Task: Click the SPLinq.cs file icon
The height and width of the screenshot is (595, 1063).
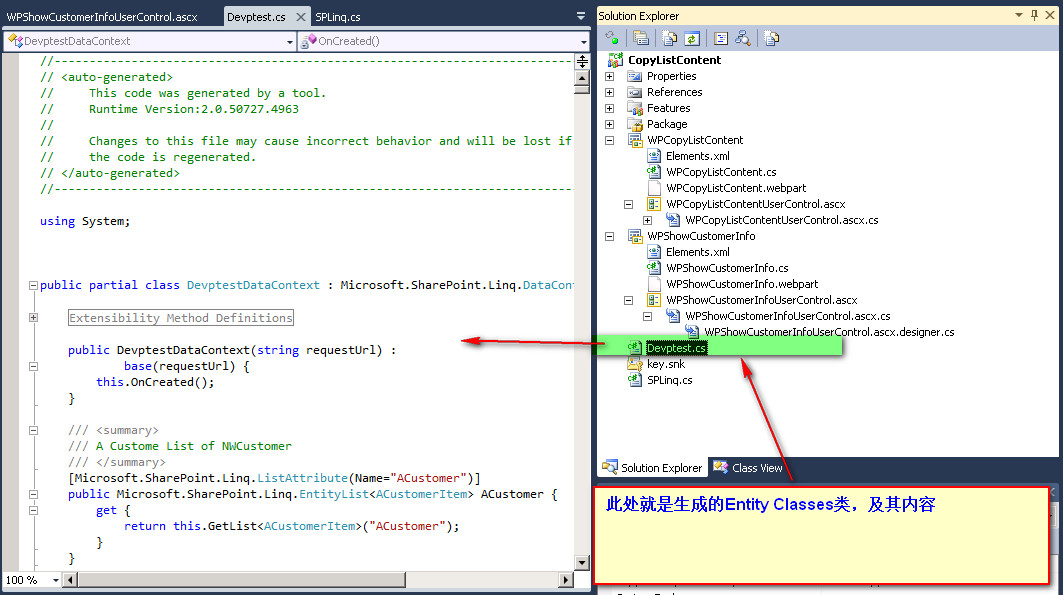Action: 635,380
